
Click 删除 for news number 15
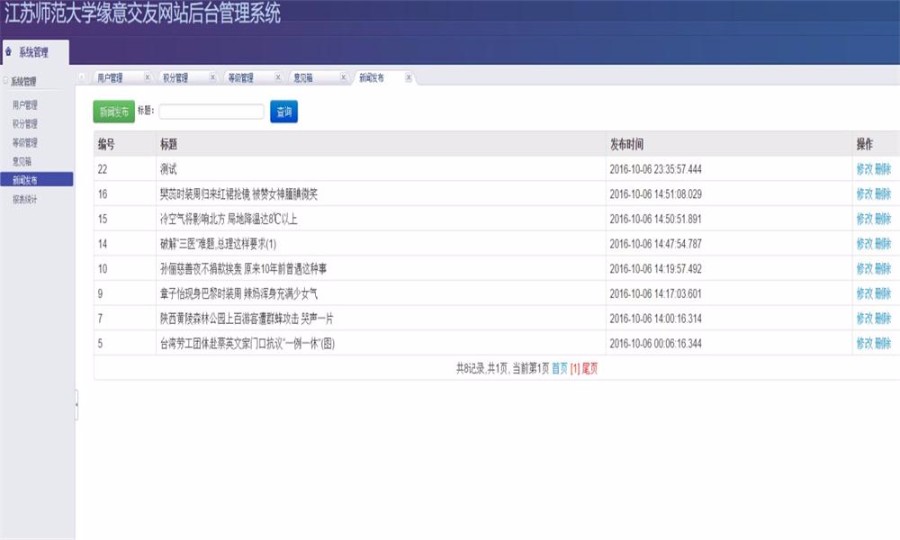click(x=883, y=219)
